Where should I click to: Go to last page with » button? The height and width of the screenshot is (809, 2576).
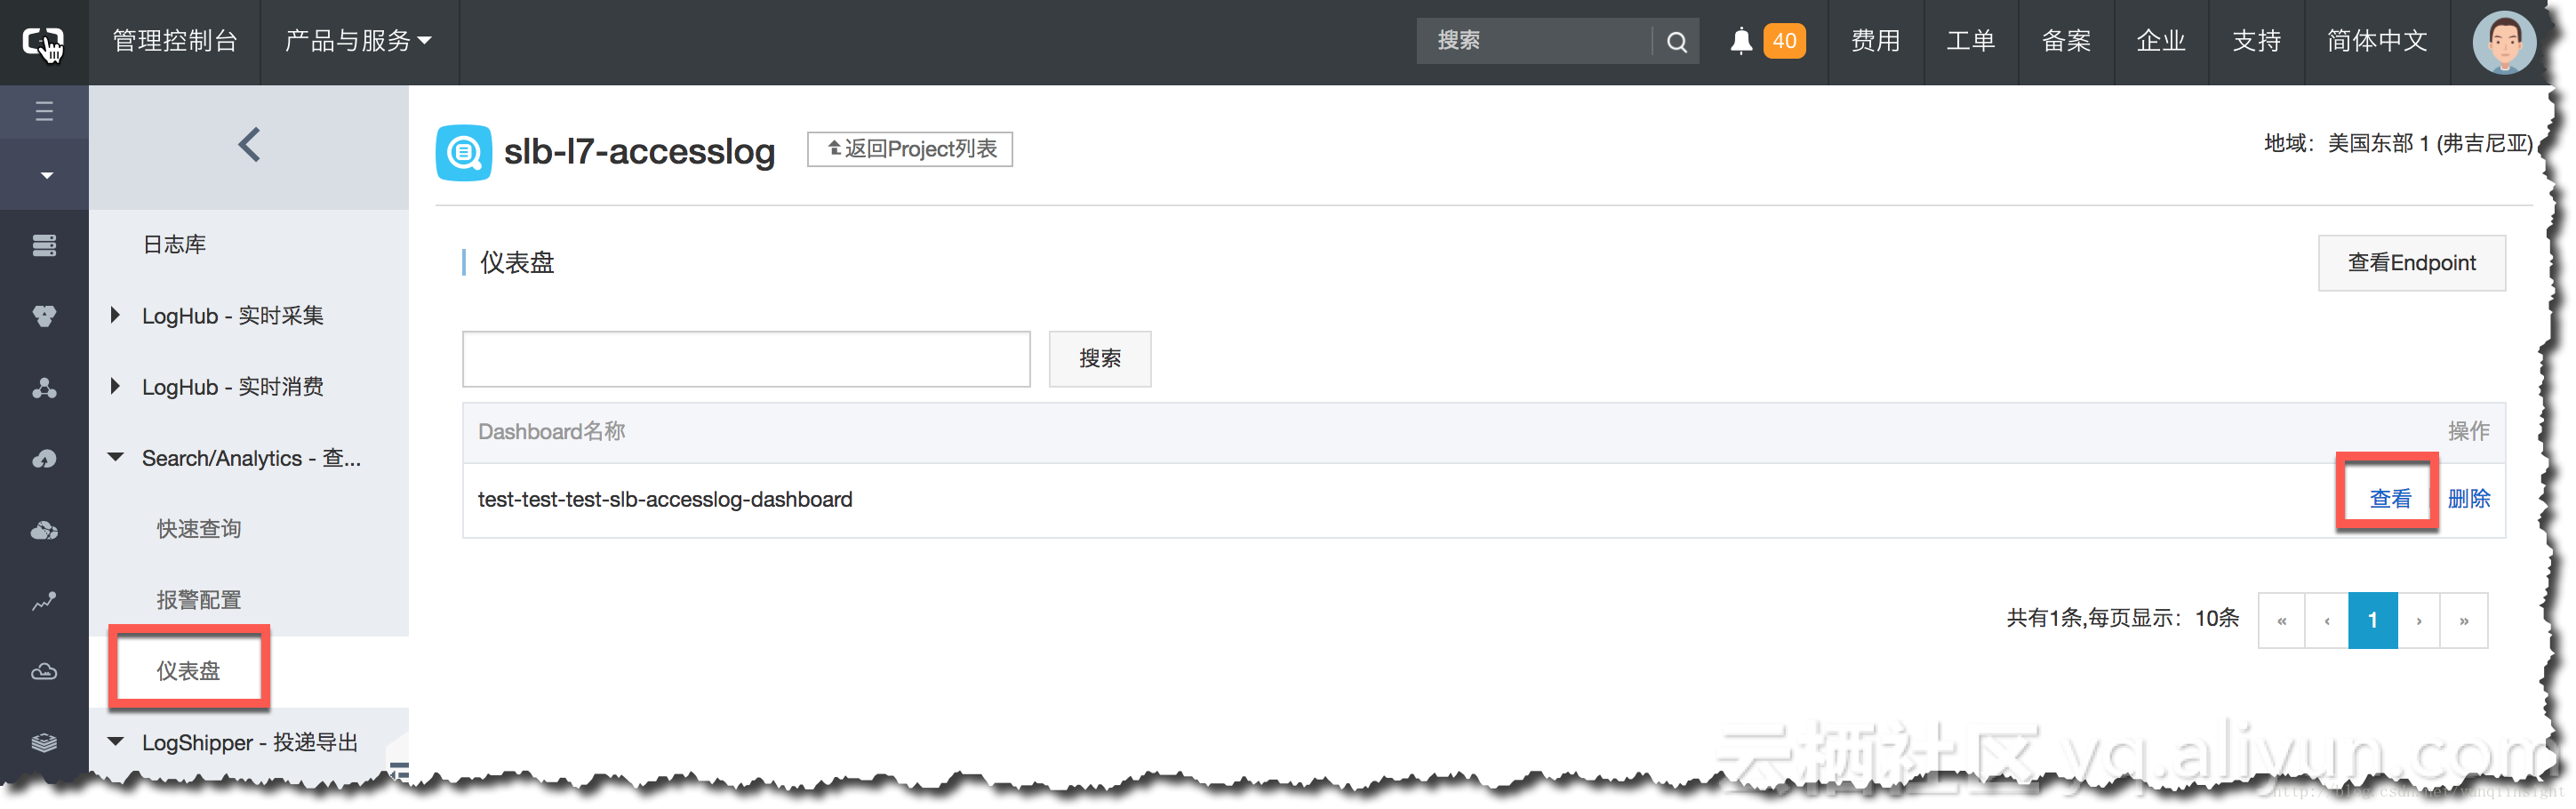[2463, 621]
